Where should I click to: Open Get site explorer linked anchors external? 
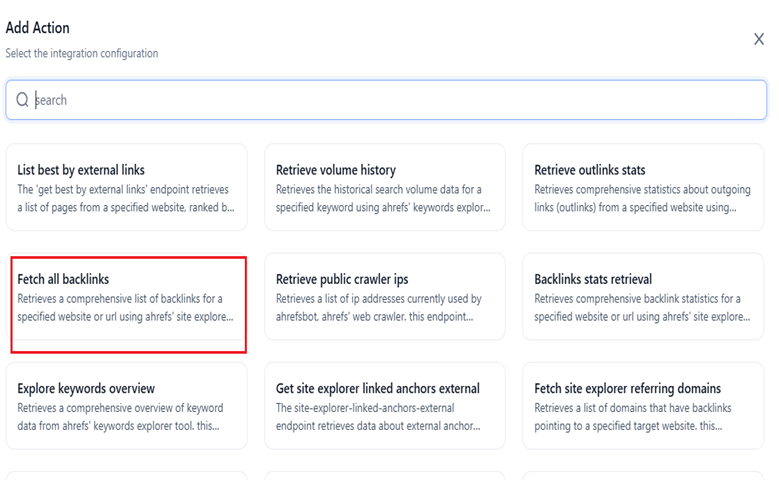coord(385,406)
